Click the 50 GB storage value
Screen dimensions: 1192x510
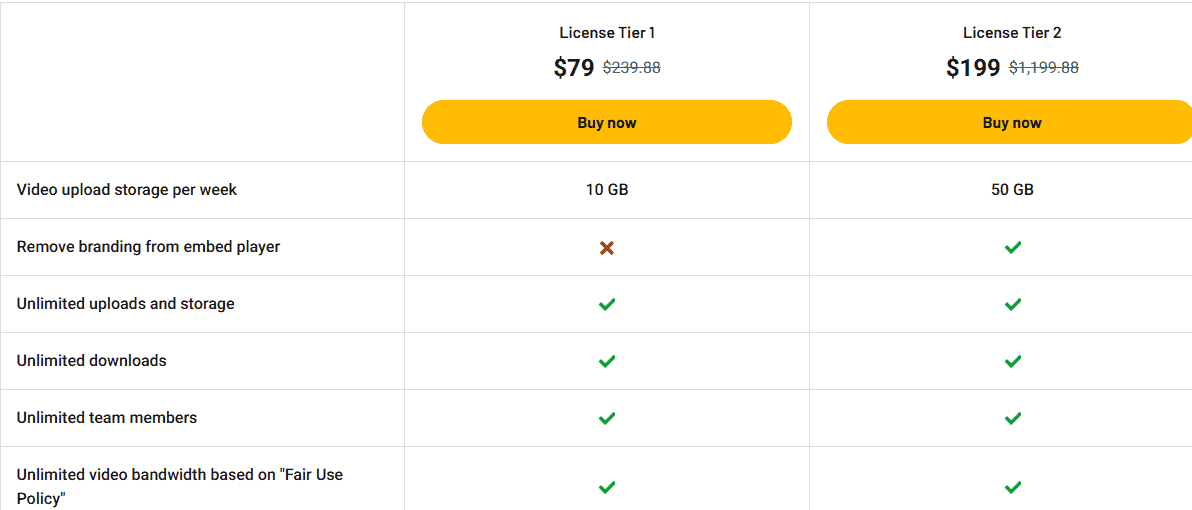1012,190
